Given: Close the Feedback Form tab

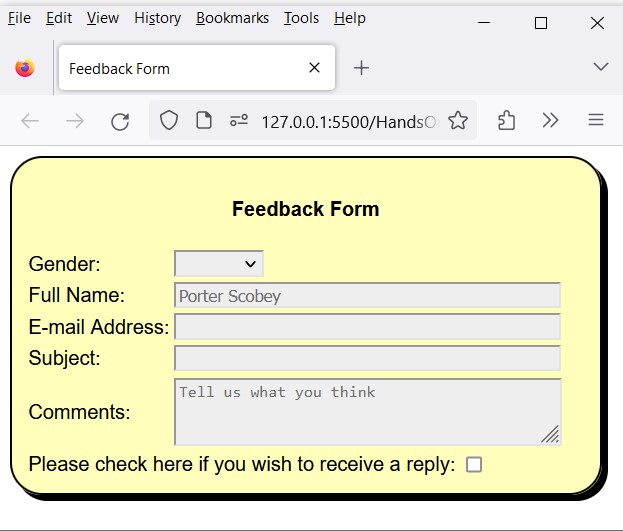Looking at the screenshot, I should pos(314,68).
